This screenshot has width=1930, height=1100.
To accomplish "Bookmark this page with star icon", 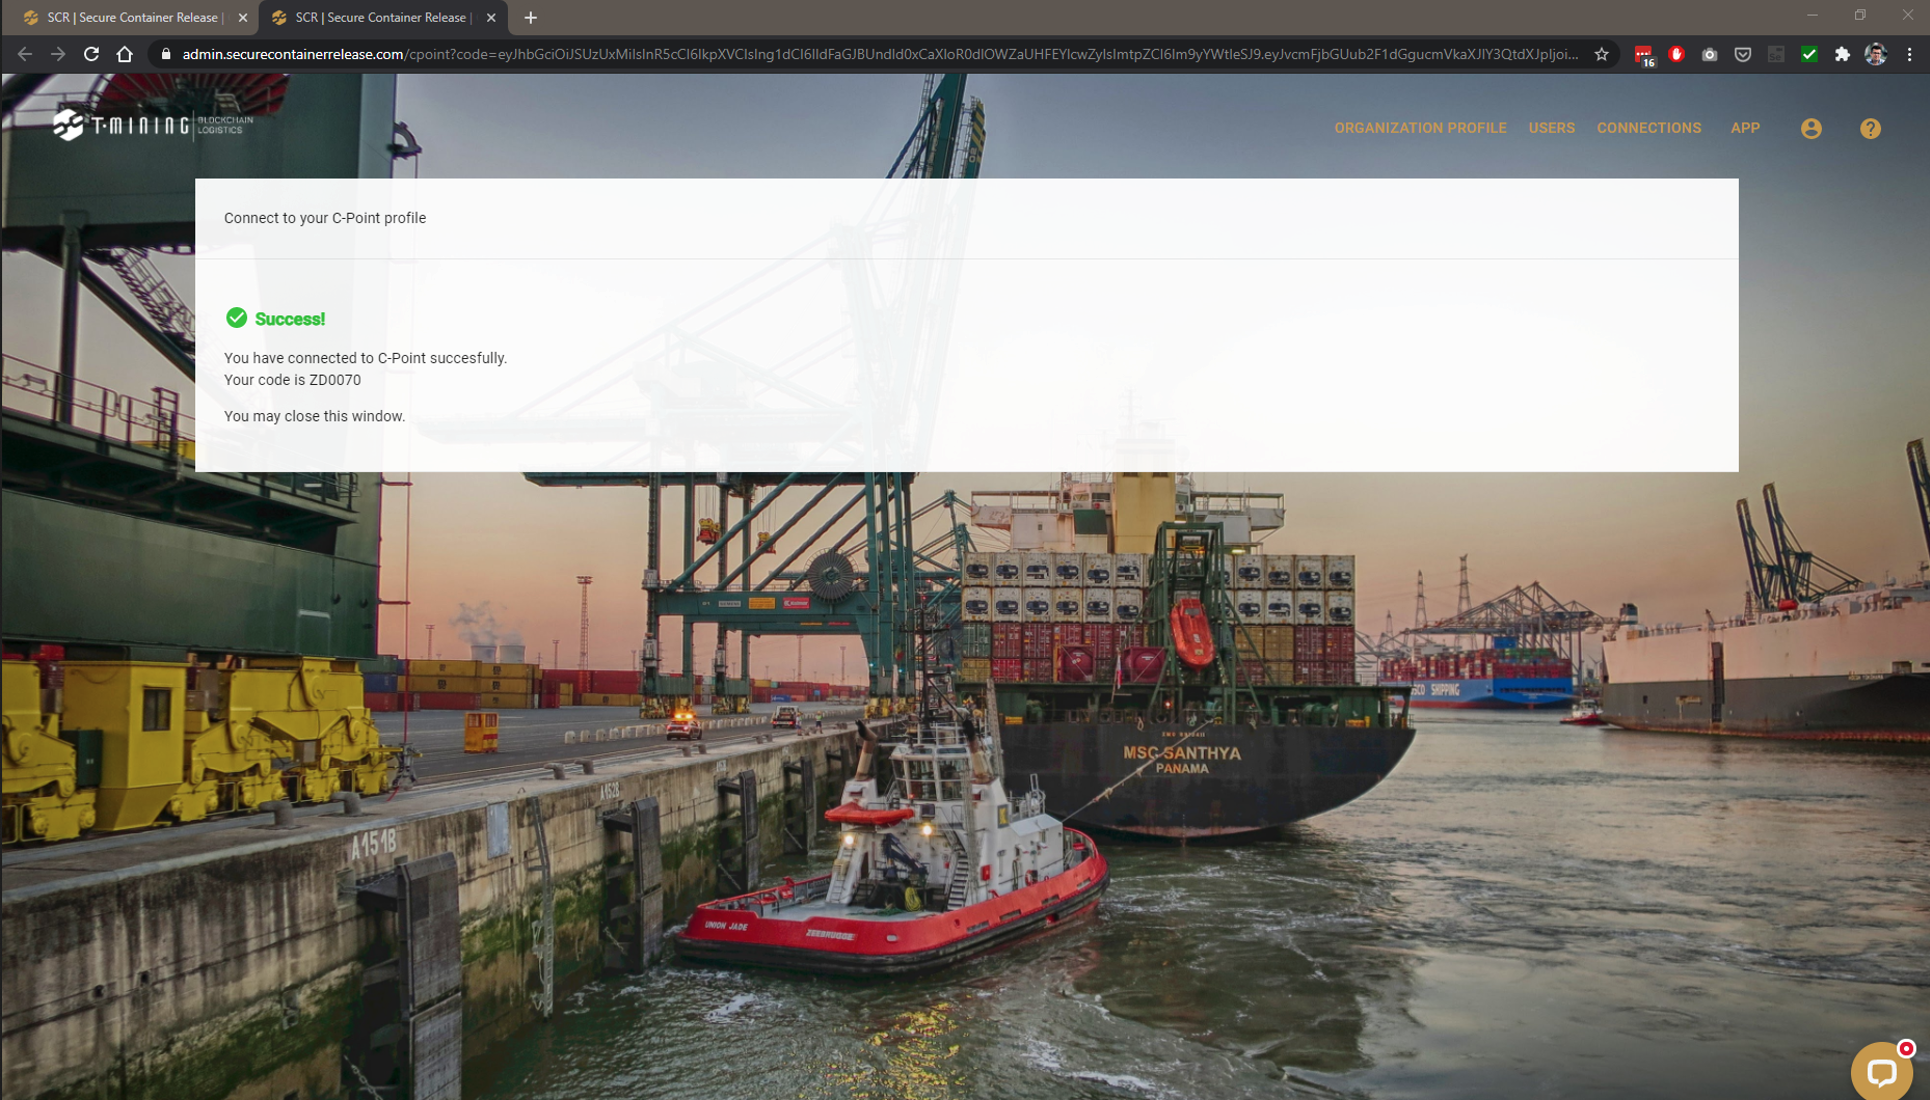I will coord(1602,54).
